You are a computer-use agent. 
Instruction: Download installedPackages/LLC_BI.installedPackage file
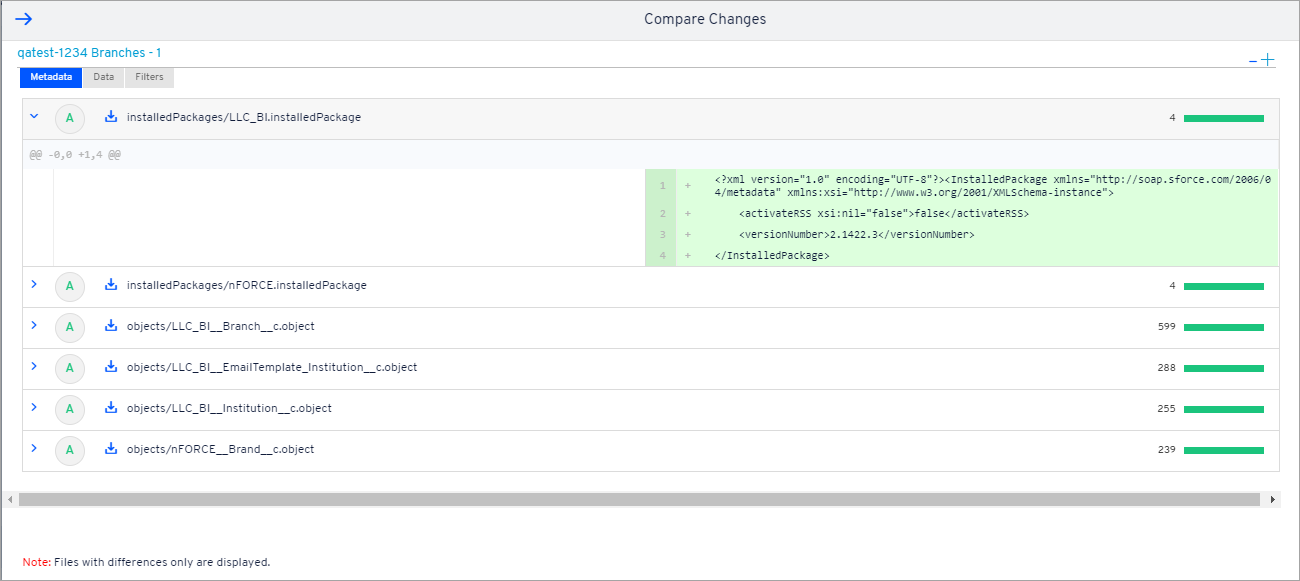pyautogui.click(x=109, y=117)
